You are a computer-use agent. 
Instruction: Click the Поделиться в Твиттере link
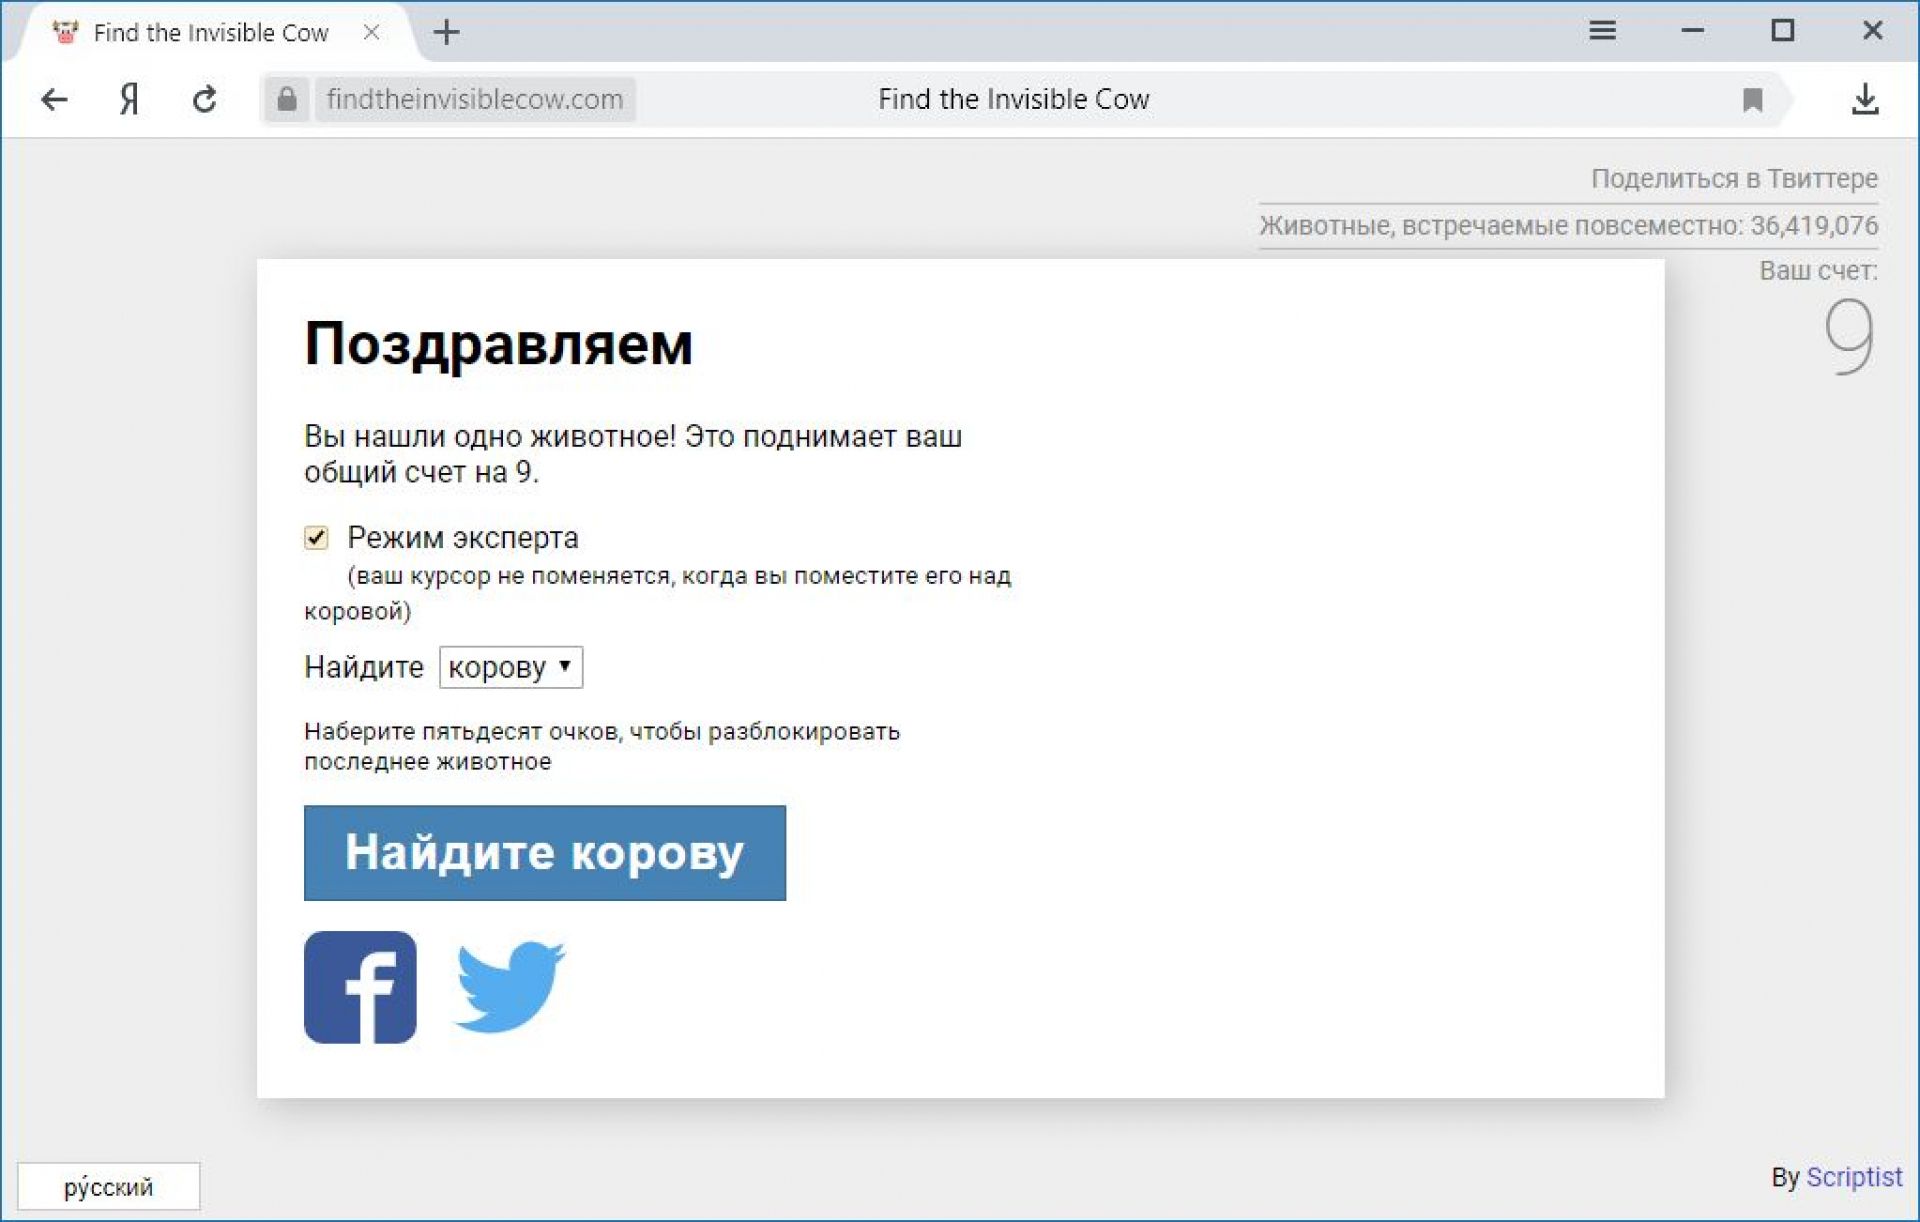pyautogui.click(x=1734, y=179)
